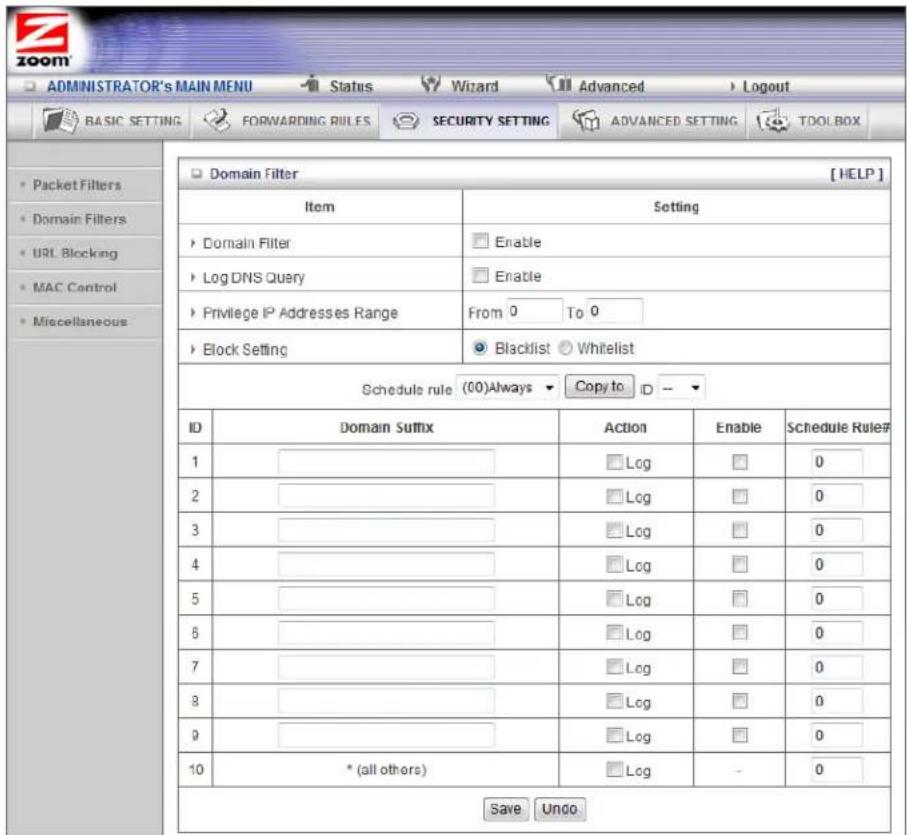This screenshot has height=835, width=907.
Task: Click the Basic Setting book icon
Action: 60,121
